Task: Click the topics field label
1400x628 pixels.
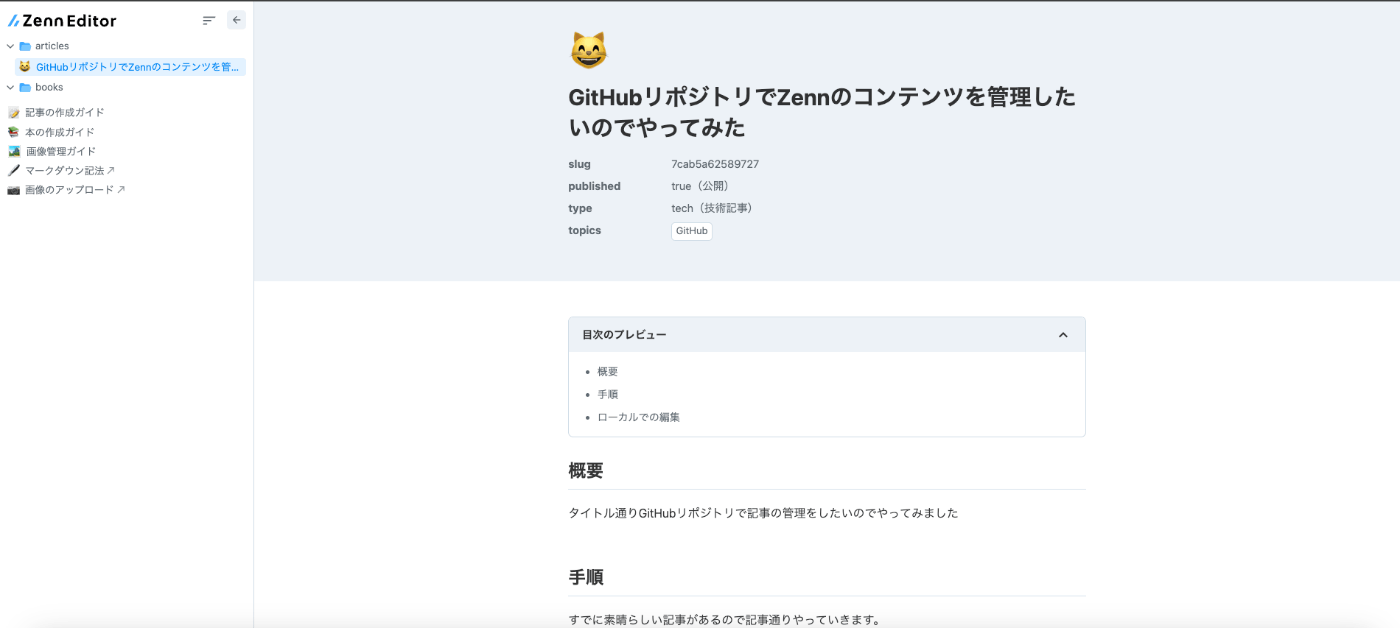Action: pyautogui.click(x=585, y=230)
